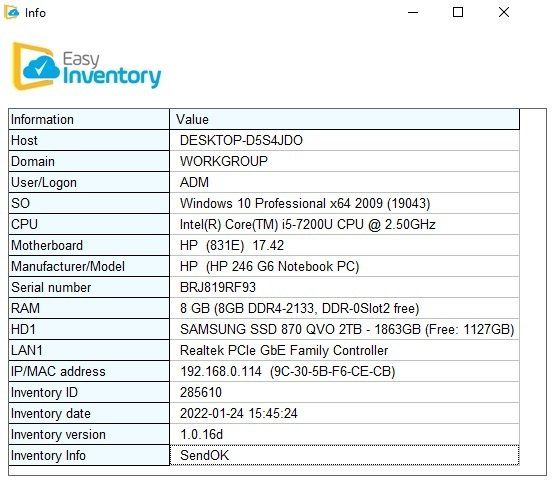Close the Info window
Viewport: 552px width, 482px height.
(x=504, y=13)
